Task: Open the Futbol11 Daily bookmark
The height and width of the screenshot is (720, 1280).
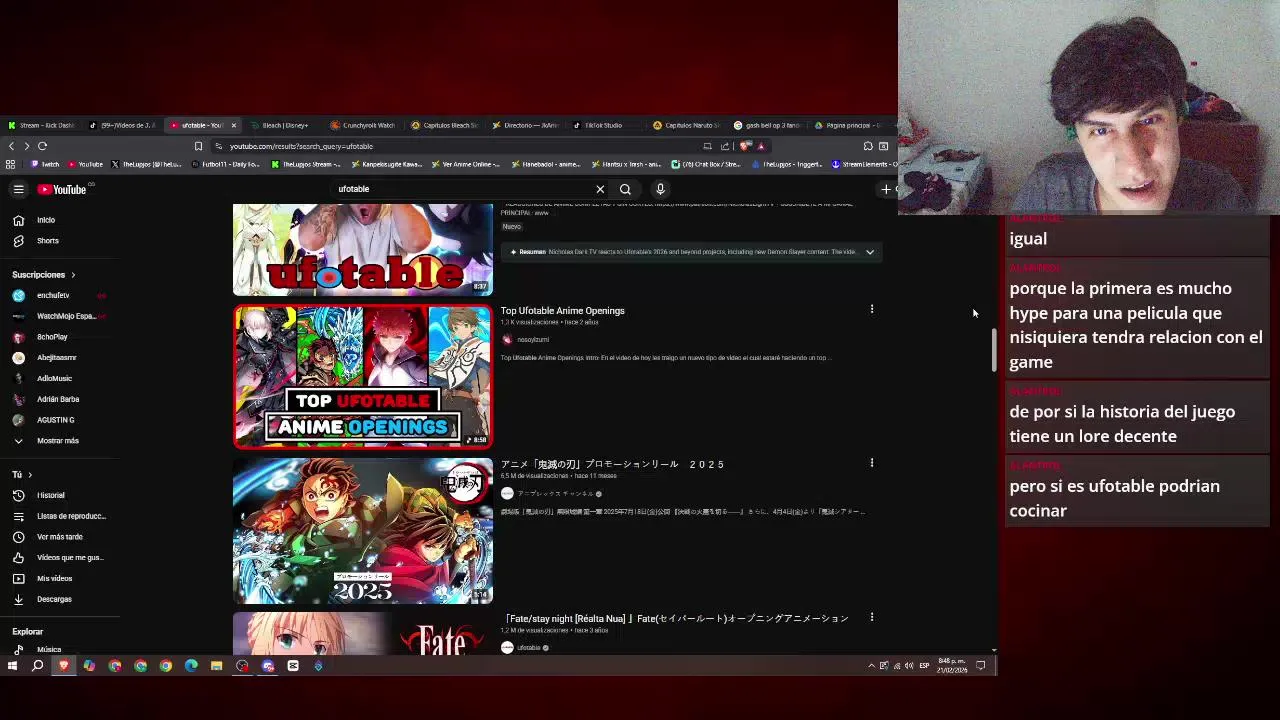Action: tap(225, 164)
